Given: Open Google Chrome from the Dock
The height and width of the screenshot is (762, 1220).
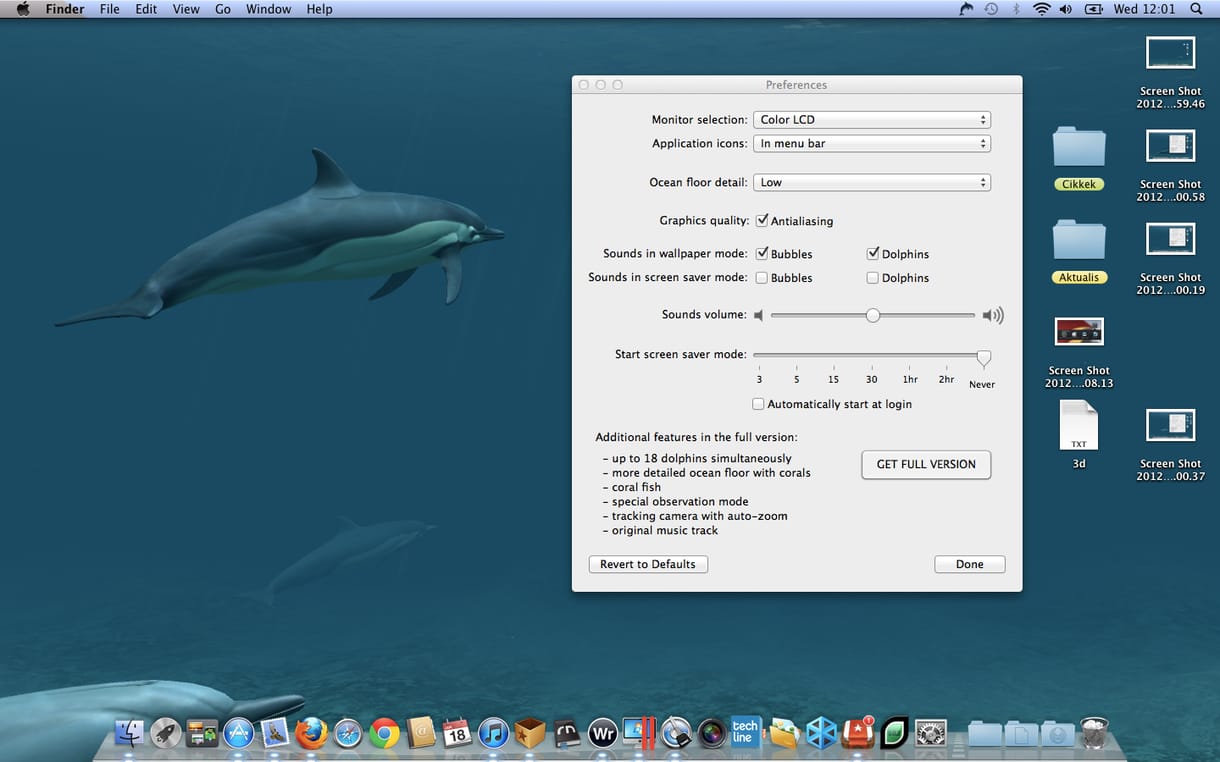Looking at the screenshot, I should click(384, 734).
